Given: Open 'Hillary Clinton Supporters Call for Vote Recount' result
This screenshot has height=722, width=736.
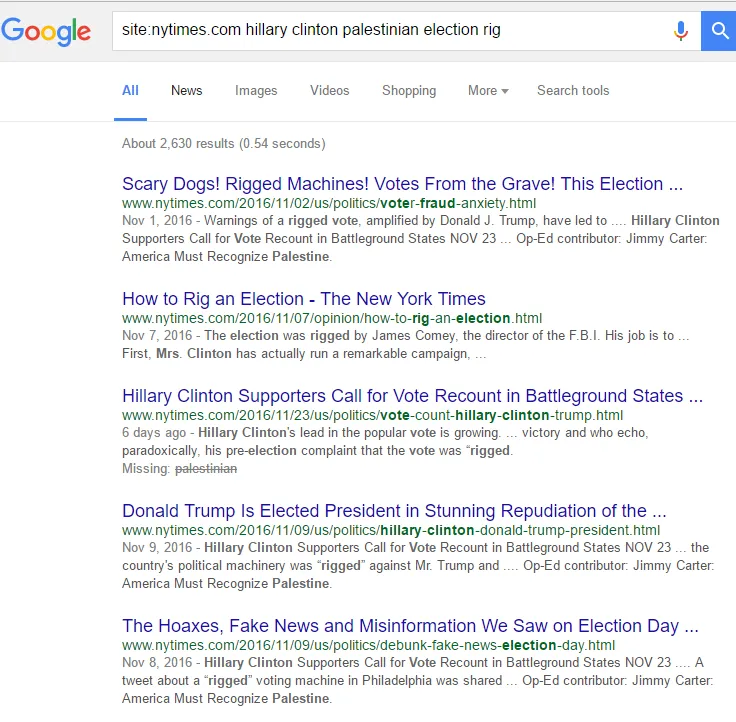Looking at the screenshot, I should click(413, 396).
